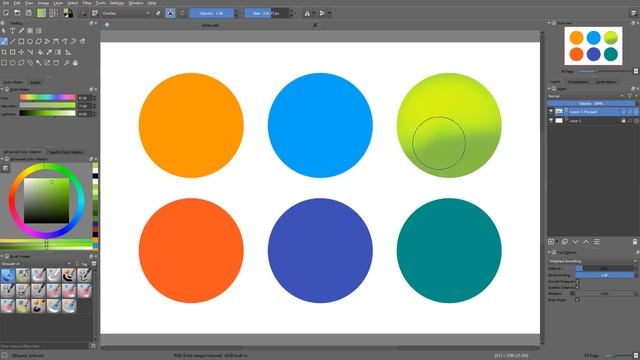Adjust the brush Size slider
Image resolution: width=640 pixels, height=360 pixels.
(267, 13)
